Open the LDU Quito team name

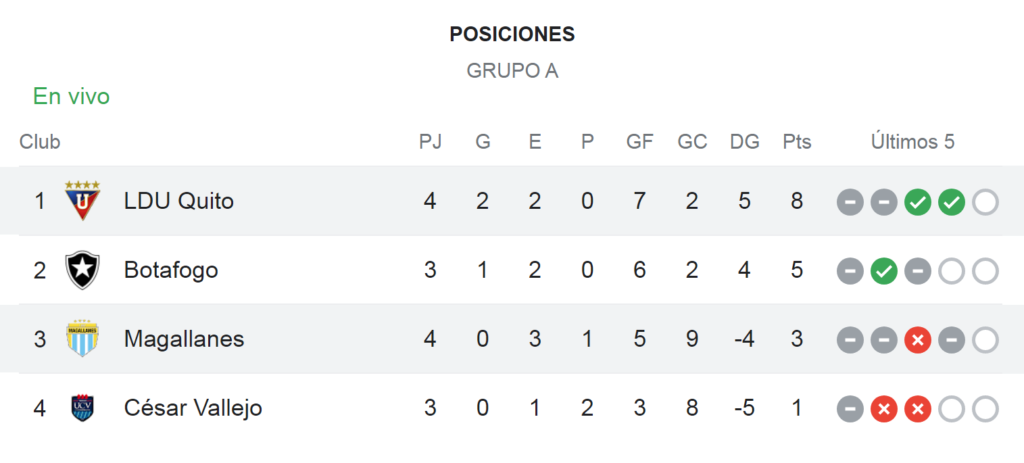point(178,201)
